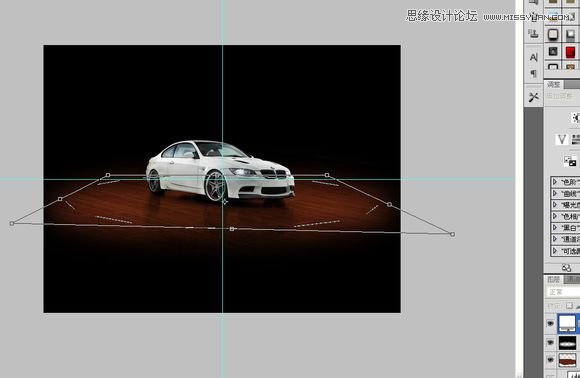Open the Paragraph panel icon
Viewport: 580px width, 378px height.
click(x=533, y=74)
